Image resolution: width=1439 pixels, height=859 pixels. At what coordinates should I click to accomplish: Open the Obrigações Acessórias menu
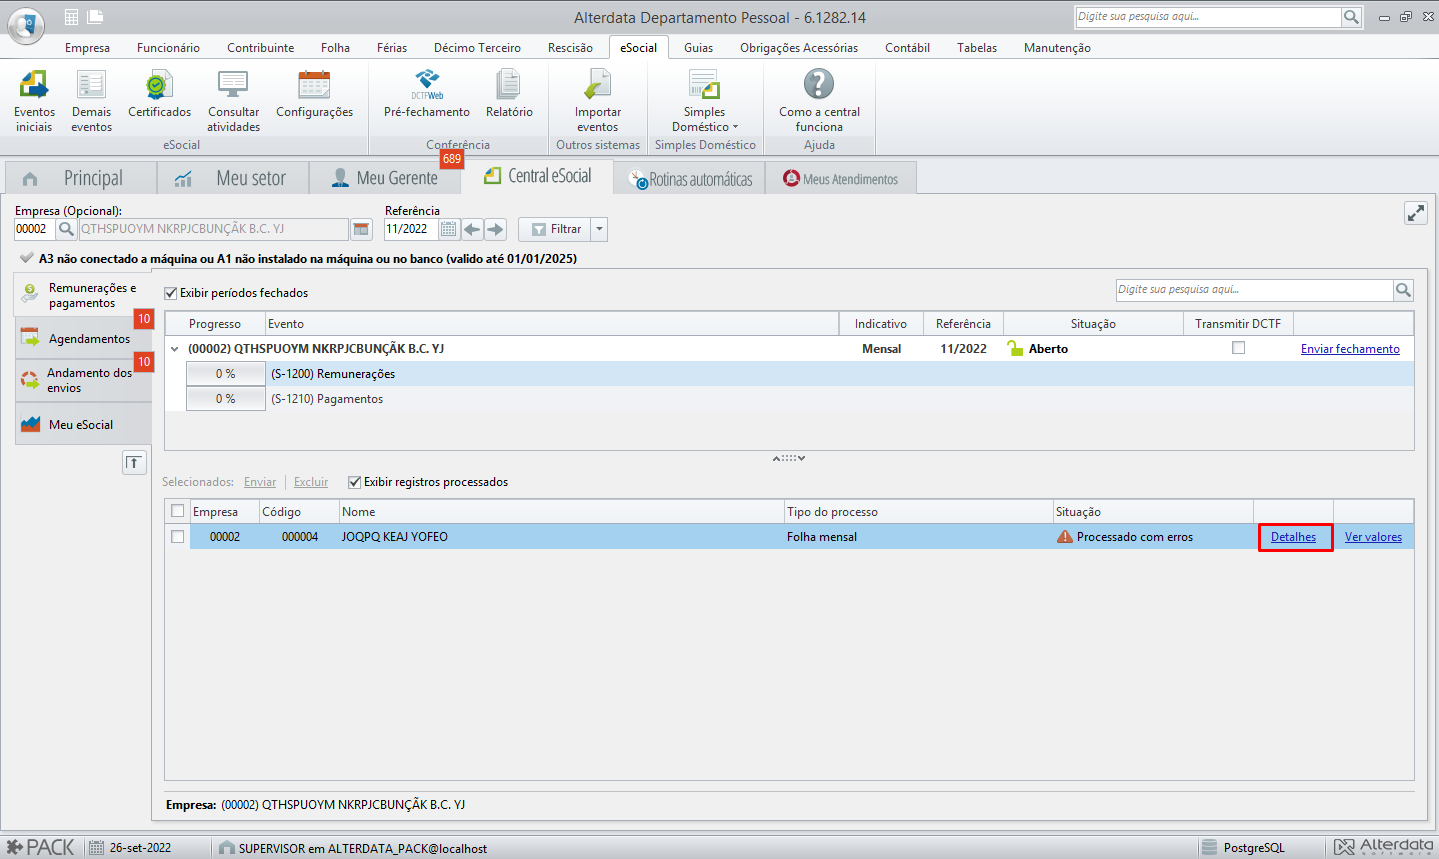(799, 48)
